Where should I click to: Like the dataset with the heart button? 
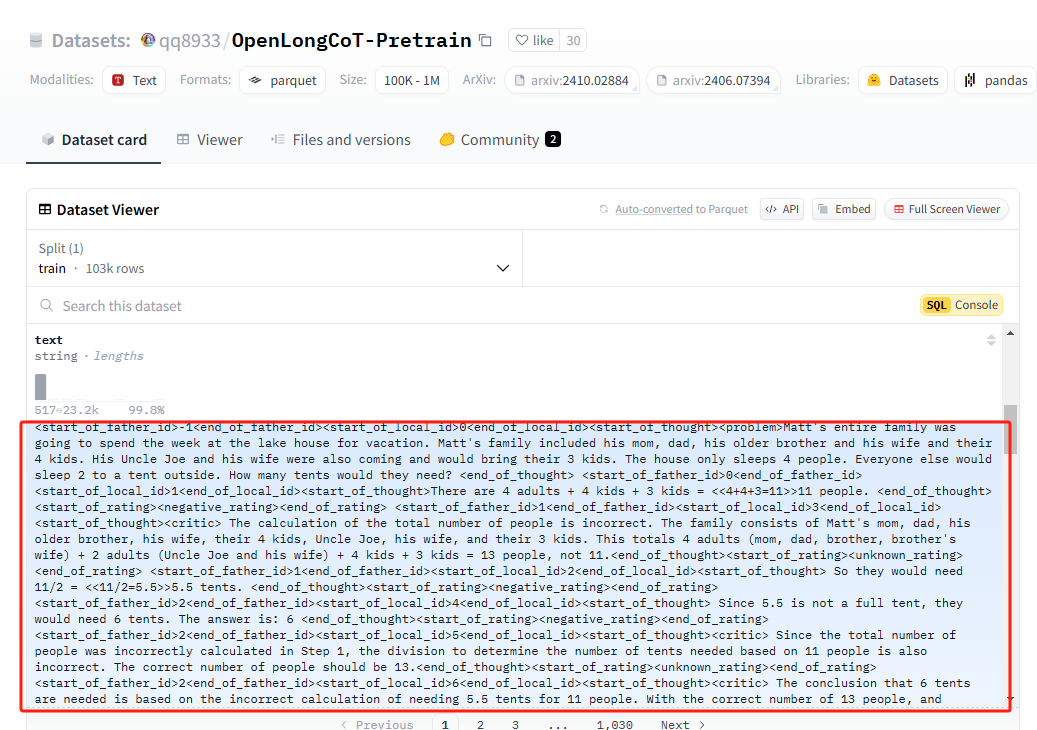click(x=534, y=40)
